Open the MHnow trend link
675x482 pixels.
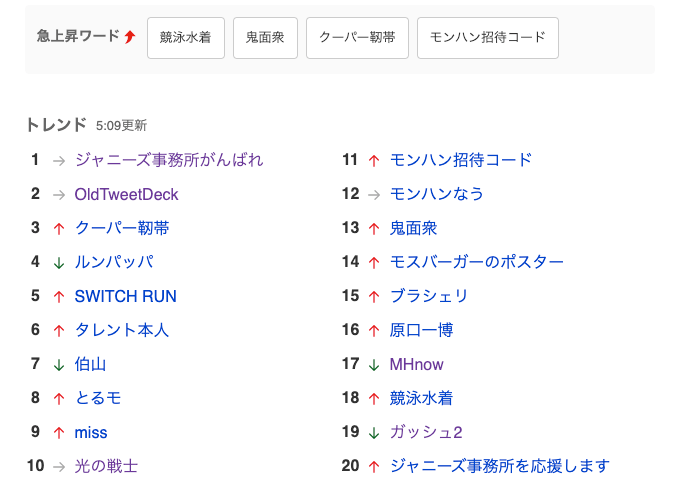click(x=416, y=365)
